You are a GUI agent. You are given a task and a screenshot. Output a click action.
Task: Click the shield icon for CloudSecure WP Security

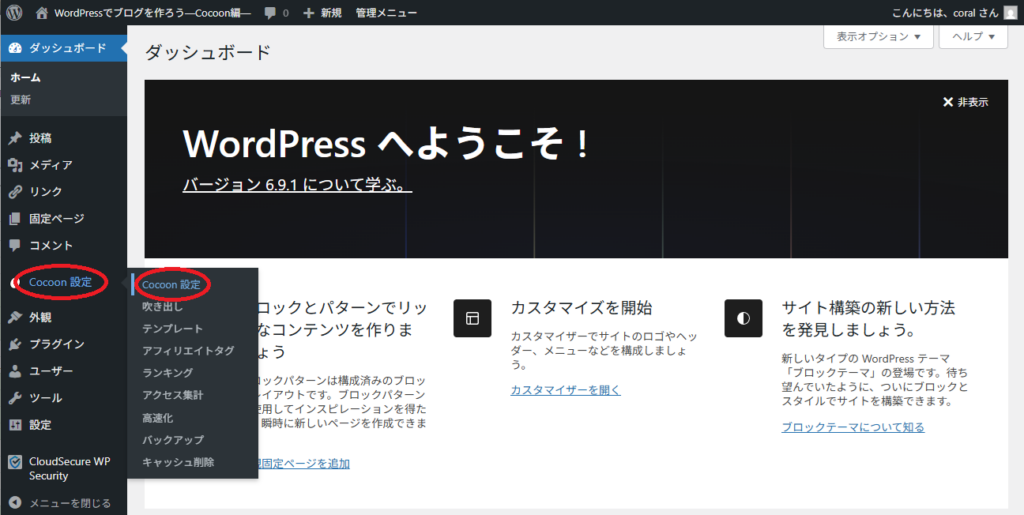point(16,462)
